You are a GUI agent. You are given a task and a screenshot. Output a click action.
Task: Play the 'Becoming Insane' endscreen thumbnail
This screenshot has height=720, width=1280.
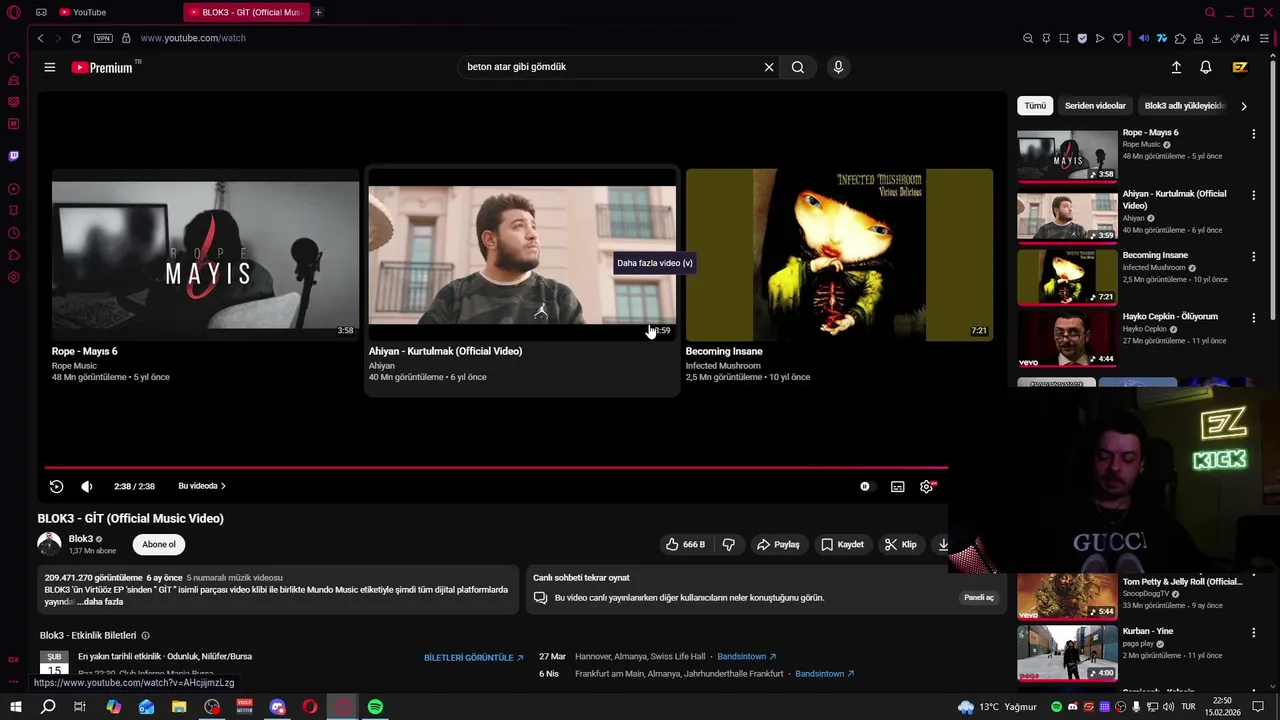click(x=839, y=255)
